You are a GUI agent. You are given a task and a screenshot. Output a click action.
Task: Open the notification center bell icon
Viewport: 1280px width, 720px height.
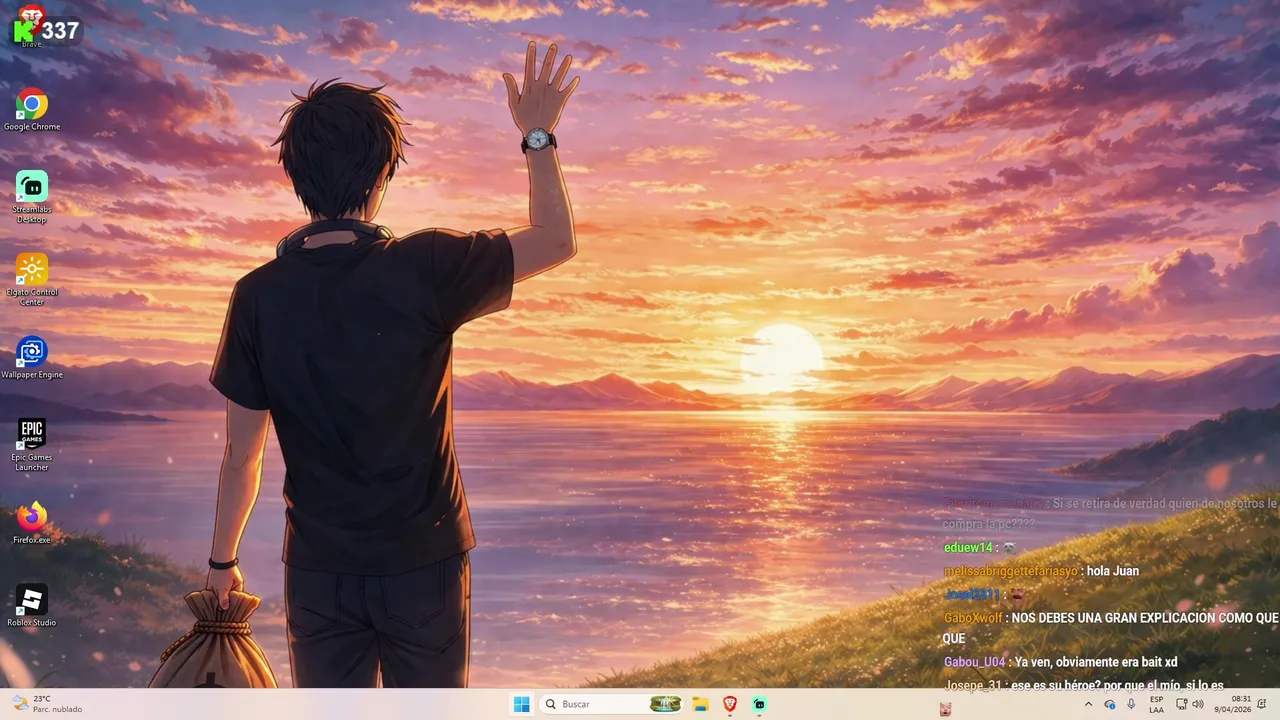tap(1262, 704)
